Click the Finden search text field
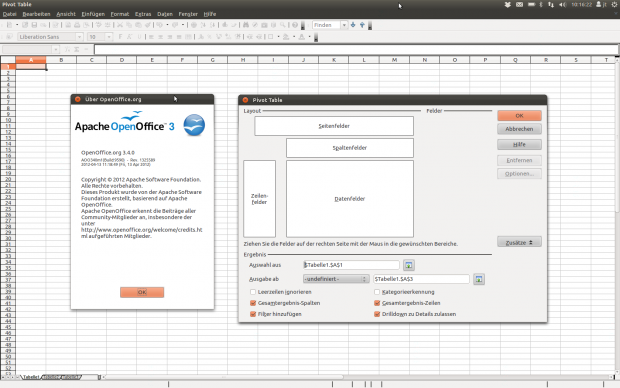 tap(327, 25)
